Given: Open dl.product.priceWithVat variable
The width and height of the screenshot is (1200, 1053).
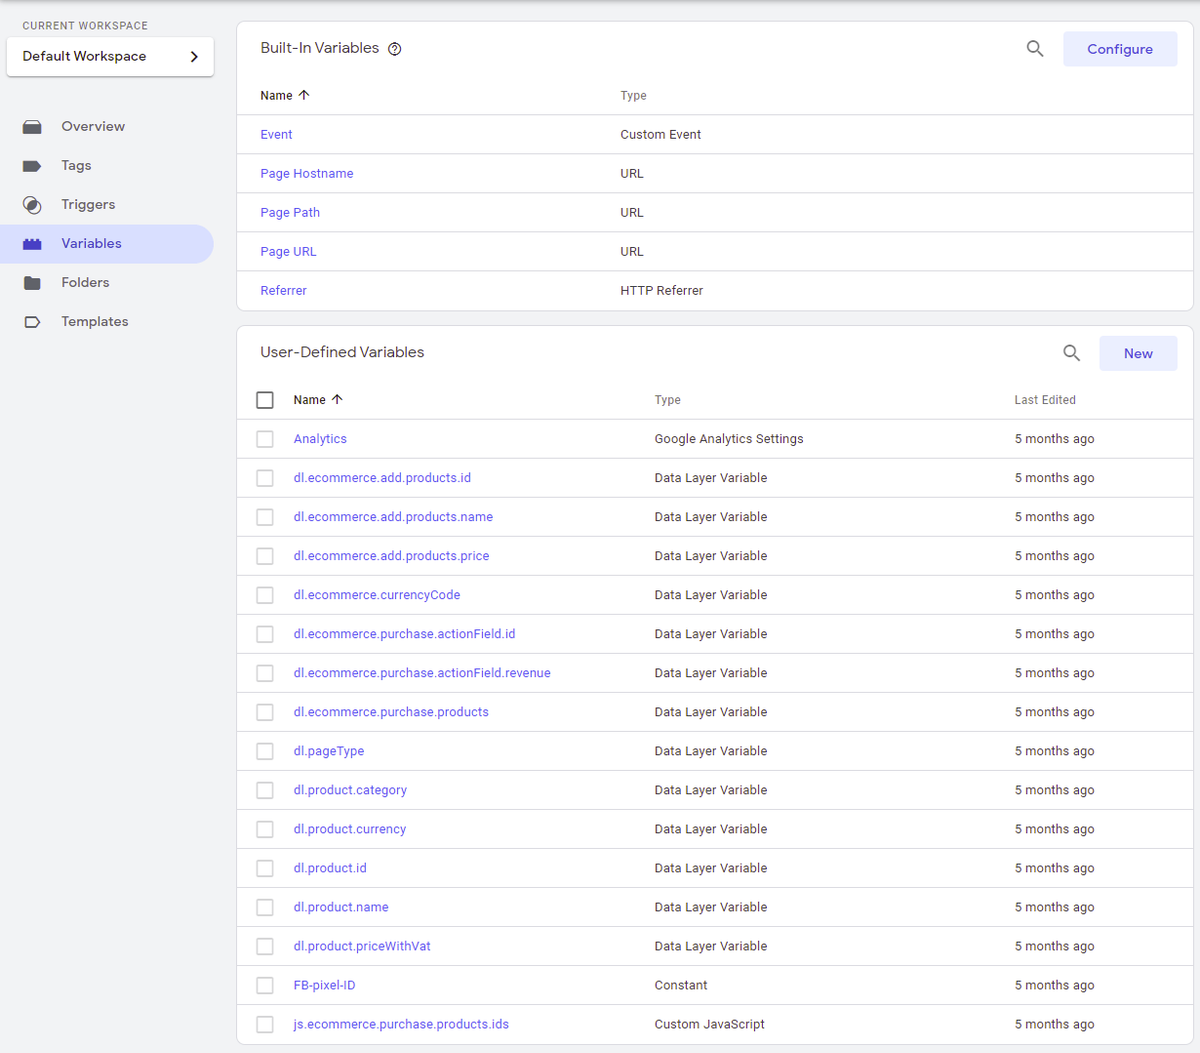Looking at the screenshot, I should tap(362, 946).
